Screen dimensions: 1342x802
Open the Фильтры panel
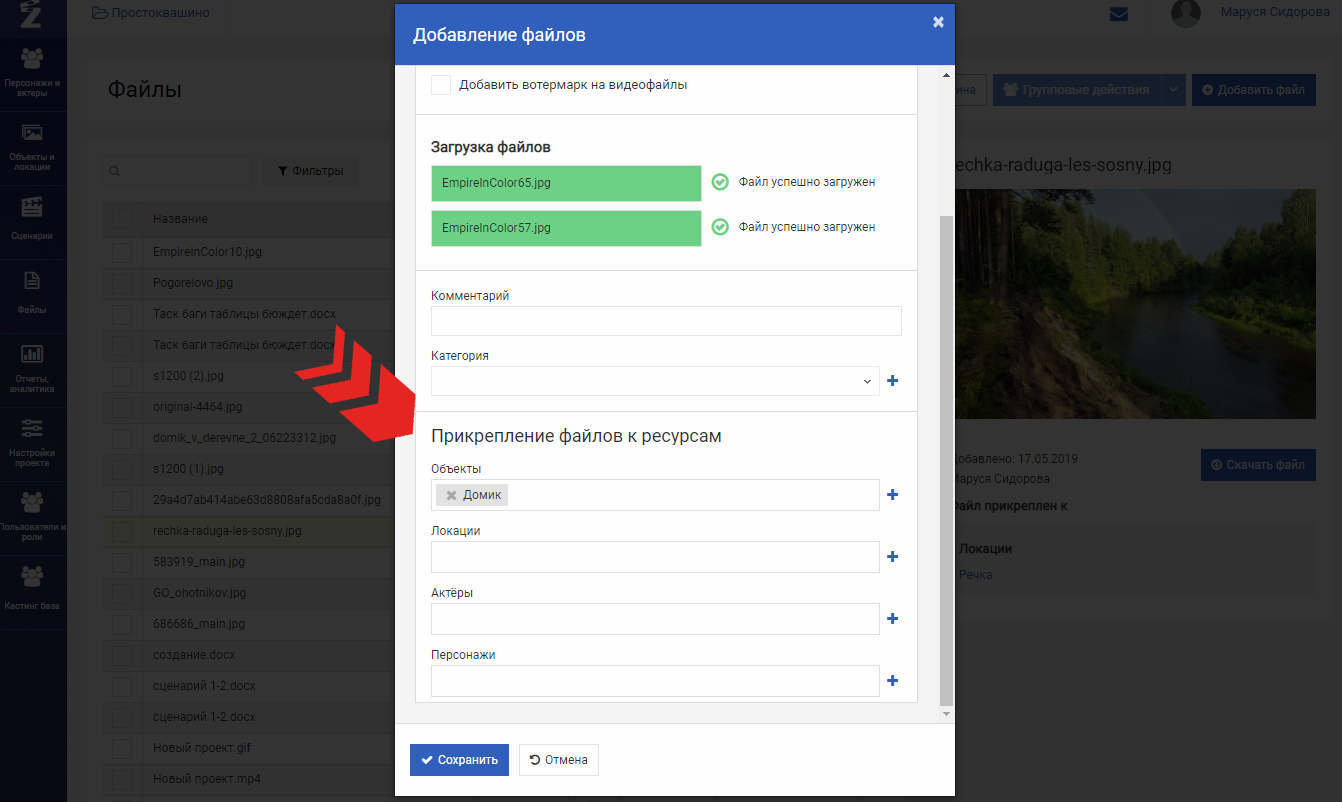[310, 171]
